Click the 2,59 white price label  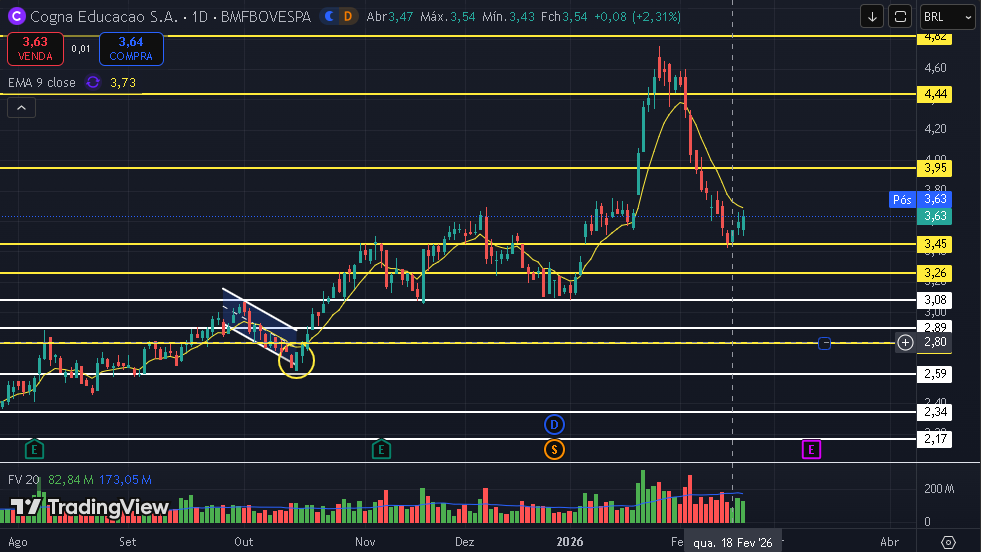click(935, 374)
